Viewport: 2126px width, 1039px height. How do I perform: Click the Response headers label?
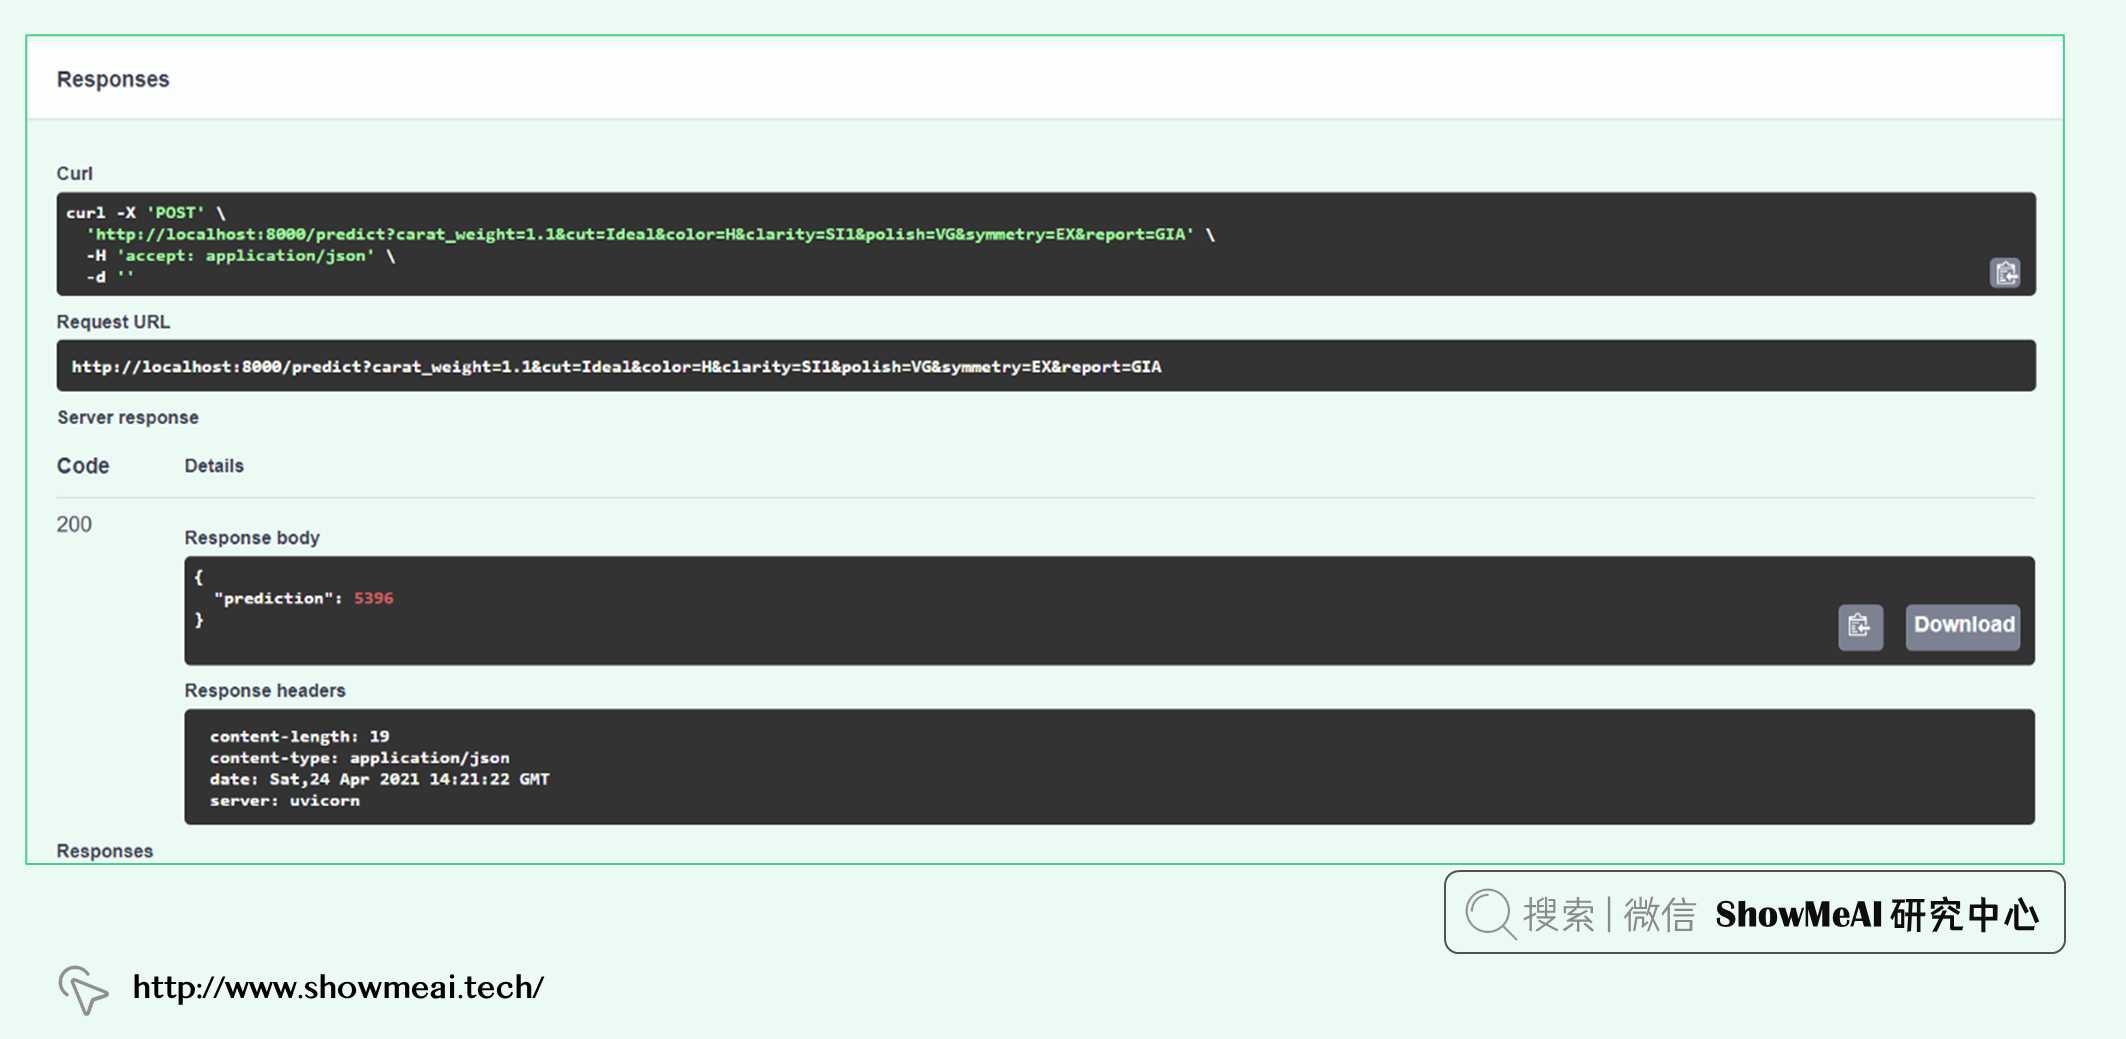point(265,691)
